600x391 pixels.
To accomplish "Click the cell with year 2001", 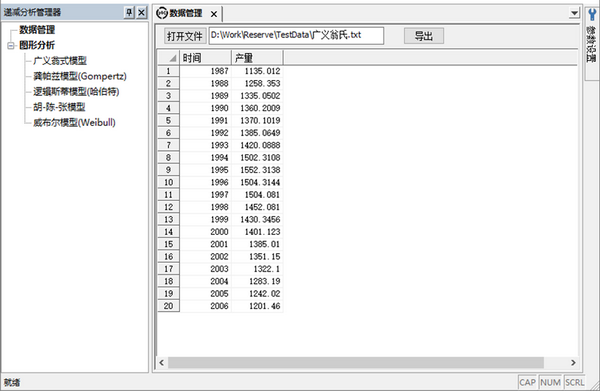I will (x=205, y=244).
